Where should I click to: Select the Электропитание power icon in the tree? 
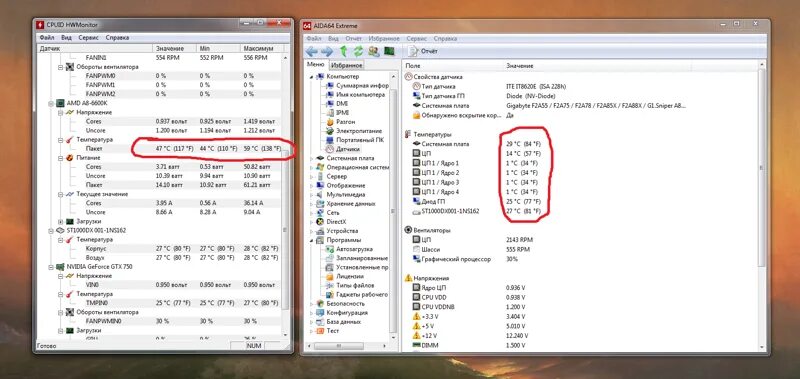[329, 131]
